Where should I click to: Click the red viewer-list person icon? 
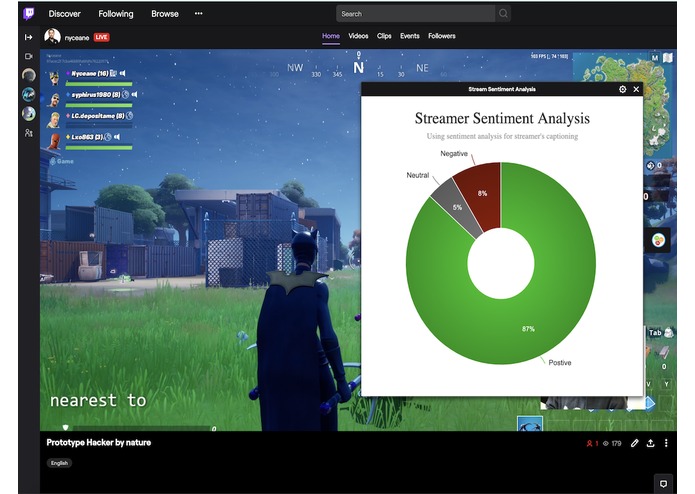tap(590, 443)
